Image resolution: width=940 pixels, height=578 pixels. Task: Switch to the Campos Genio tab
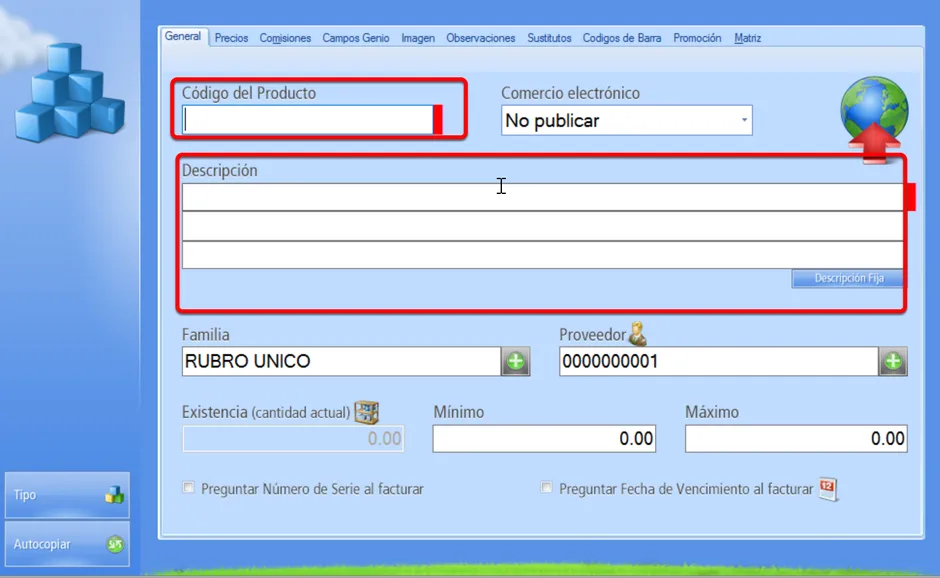pos(355,38)
